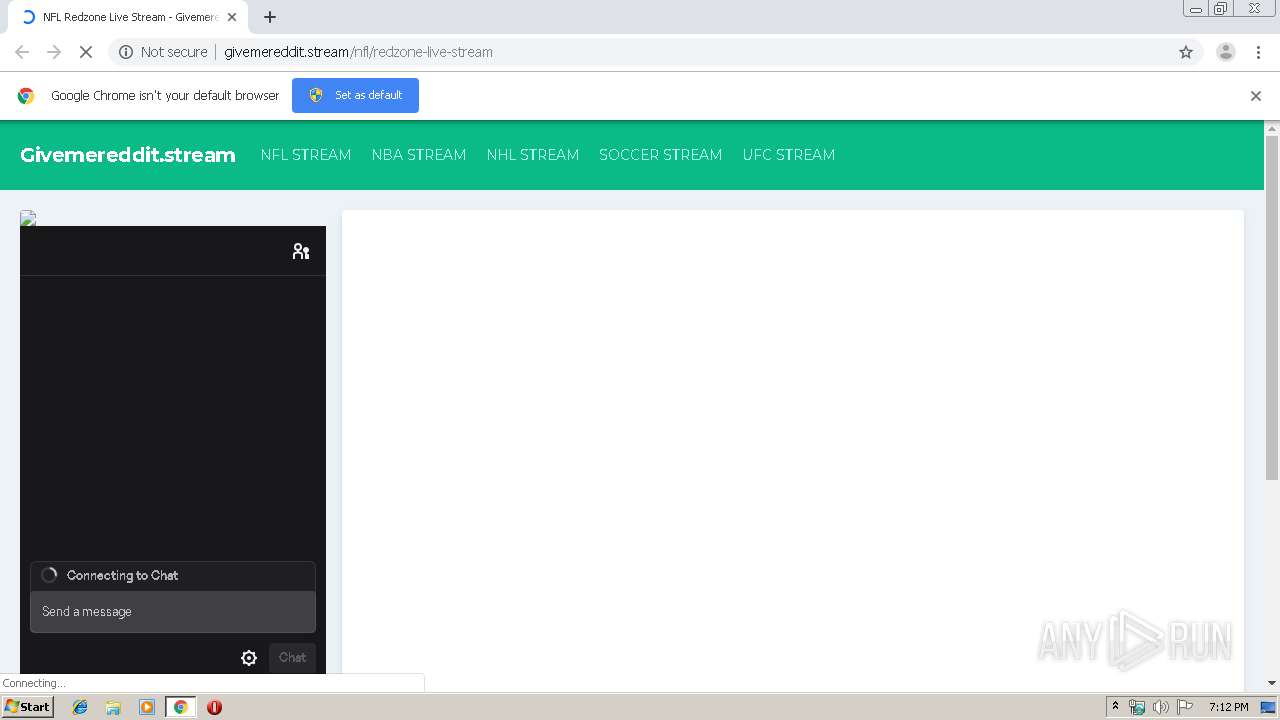Click the address bar URL

[358, 52]
